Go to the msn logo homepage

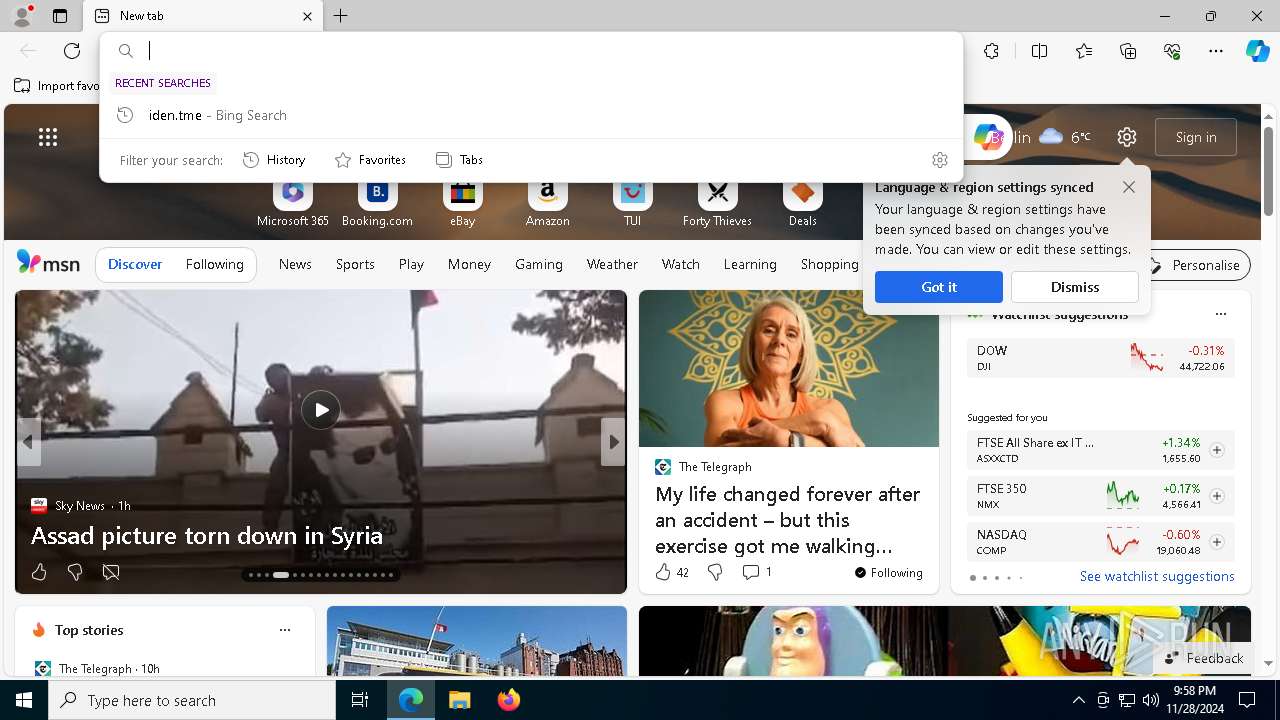48,263
